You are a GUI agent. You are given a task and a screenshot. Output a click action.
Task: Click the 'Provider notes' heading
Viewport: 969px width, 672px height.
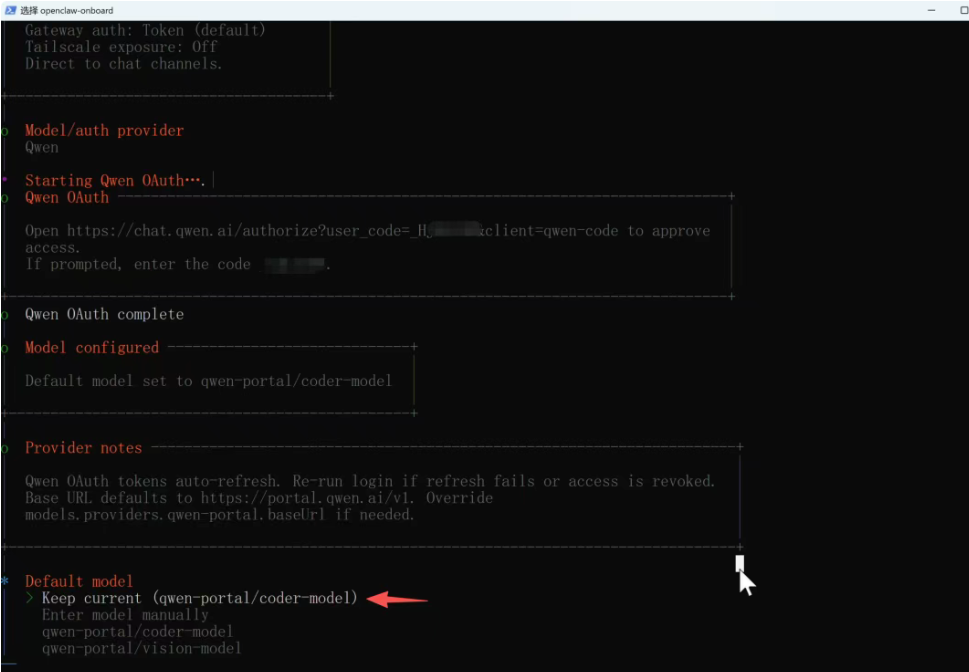(83, 448)
